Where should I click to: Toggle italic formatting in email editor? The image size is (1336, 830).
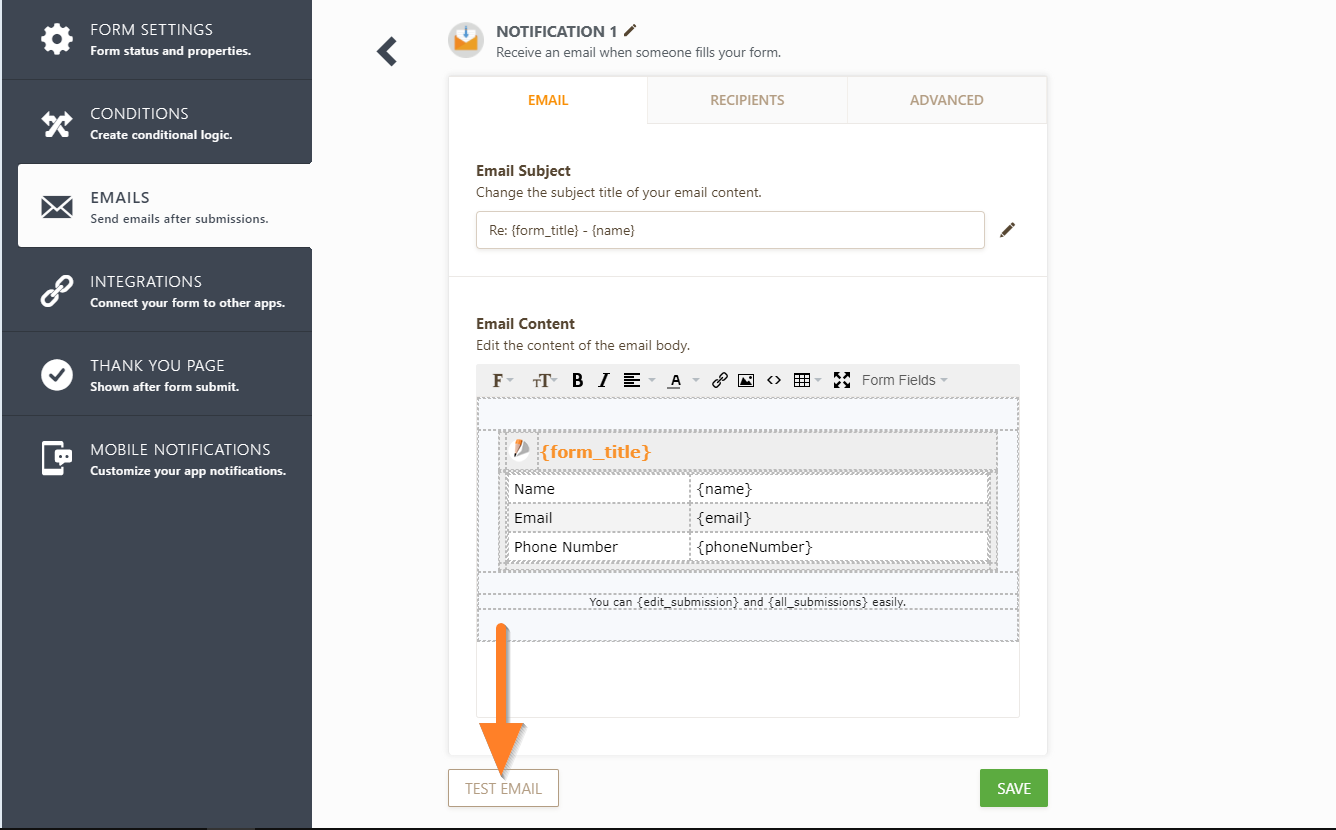pos(603,380)
